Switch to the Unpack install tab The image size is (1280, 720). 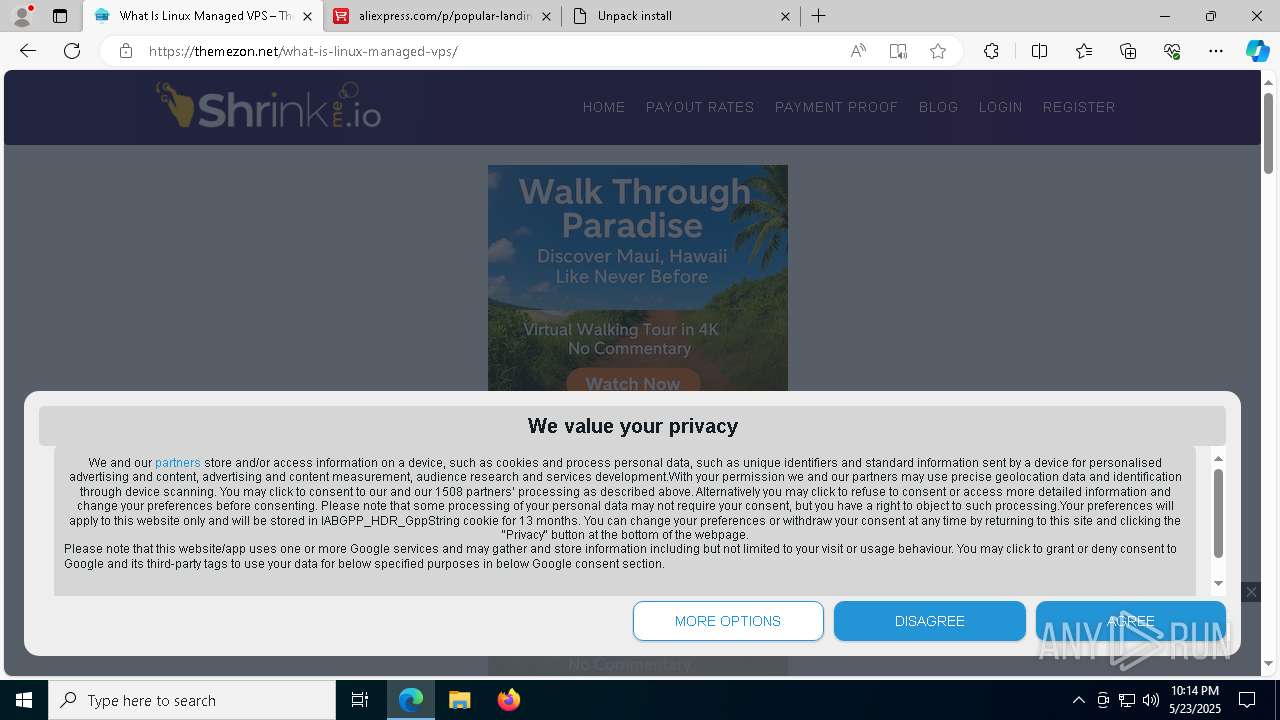click(681, 16)
